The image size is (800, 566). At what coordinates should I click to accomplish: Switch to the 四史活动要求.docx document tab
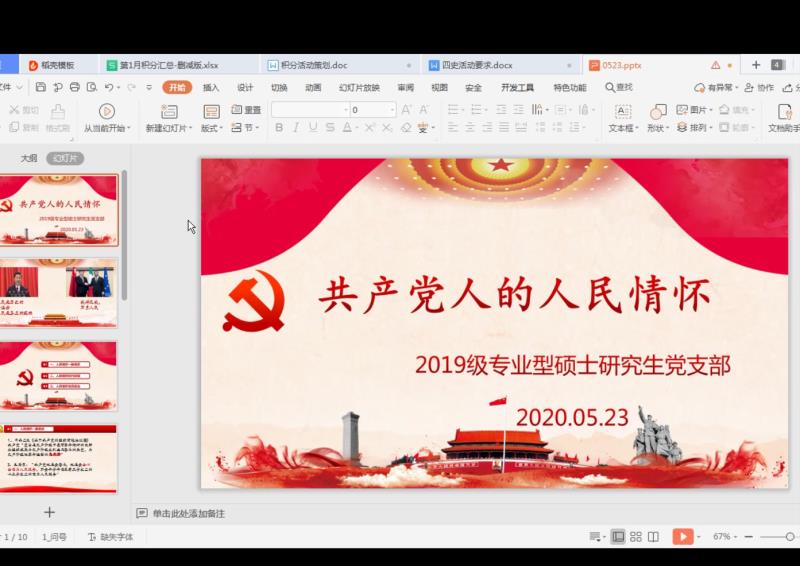[476, 65]
